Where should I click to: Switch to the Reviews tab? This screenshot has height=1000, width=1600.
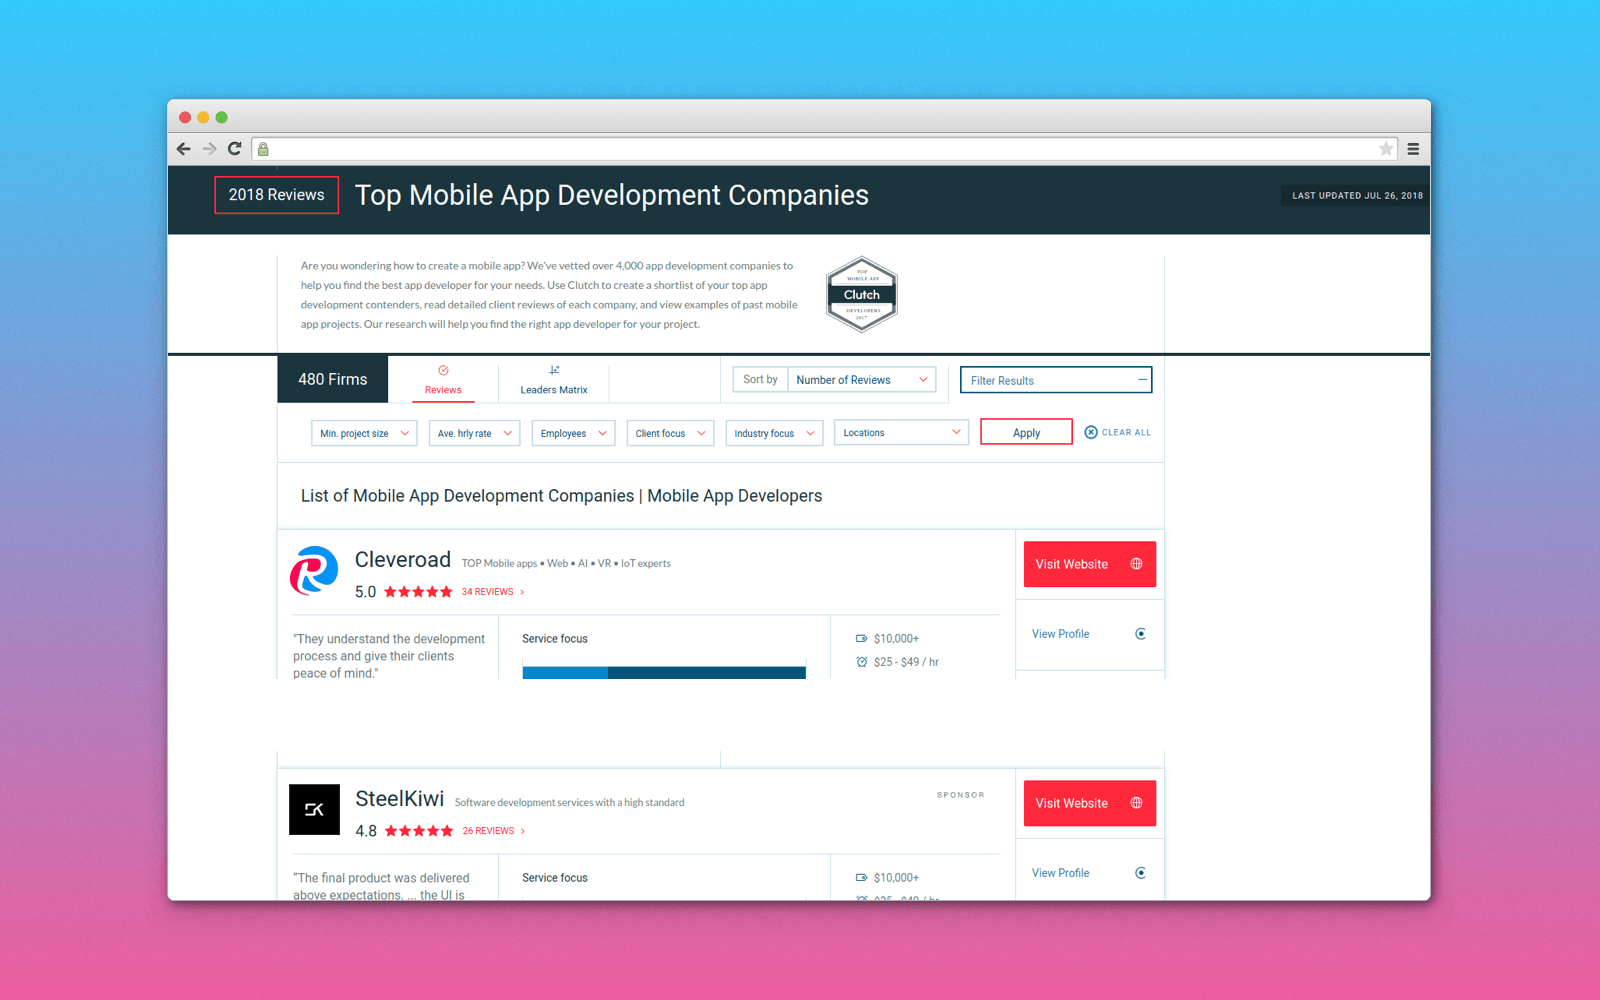[443, 379]
